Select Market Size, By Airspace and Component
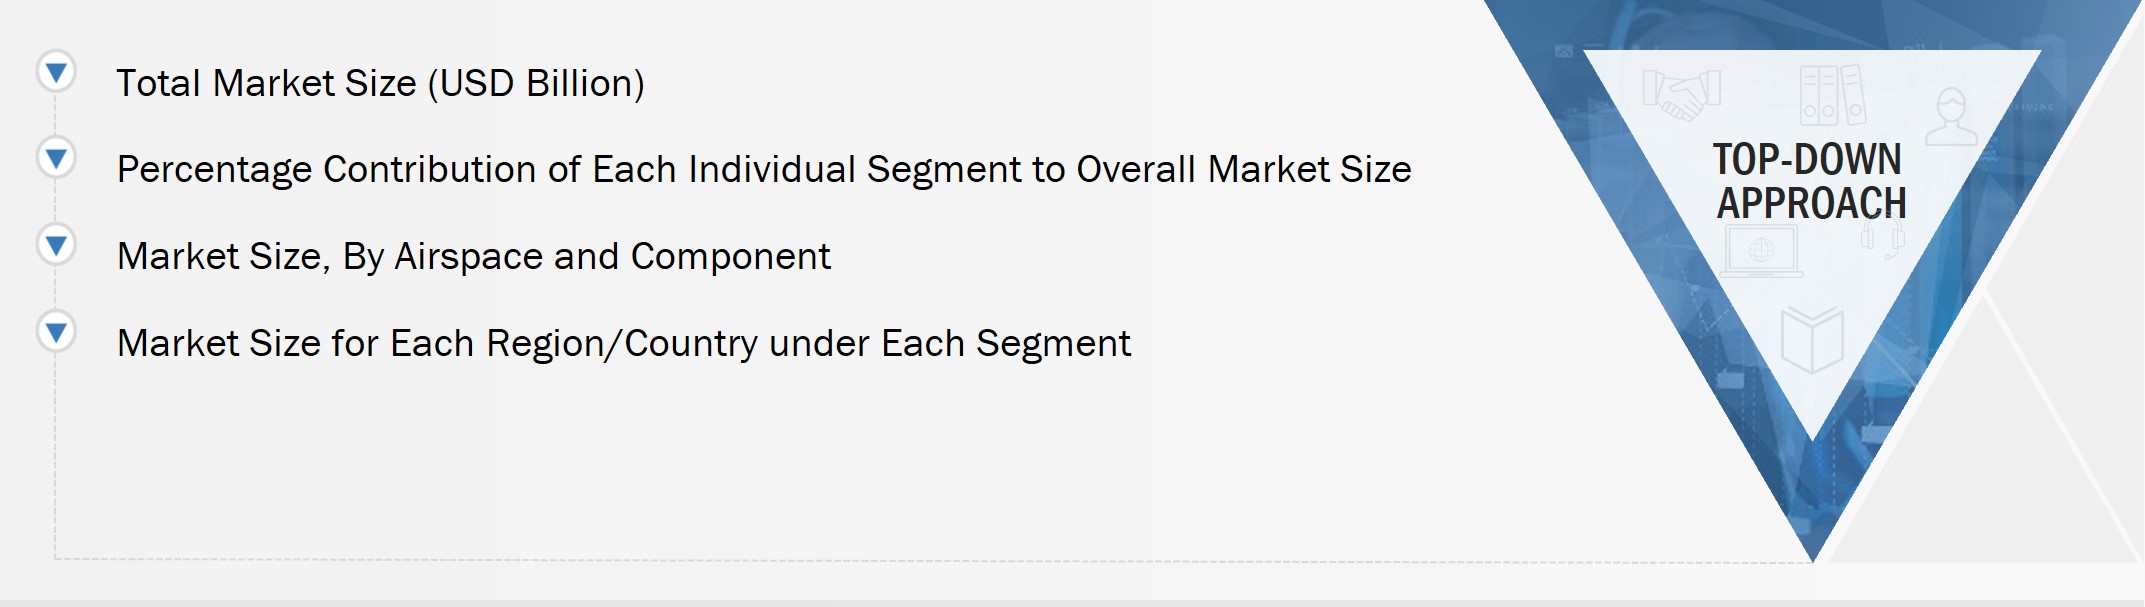The image size is (2145, 607). click(x=473, y=257)
